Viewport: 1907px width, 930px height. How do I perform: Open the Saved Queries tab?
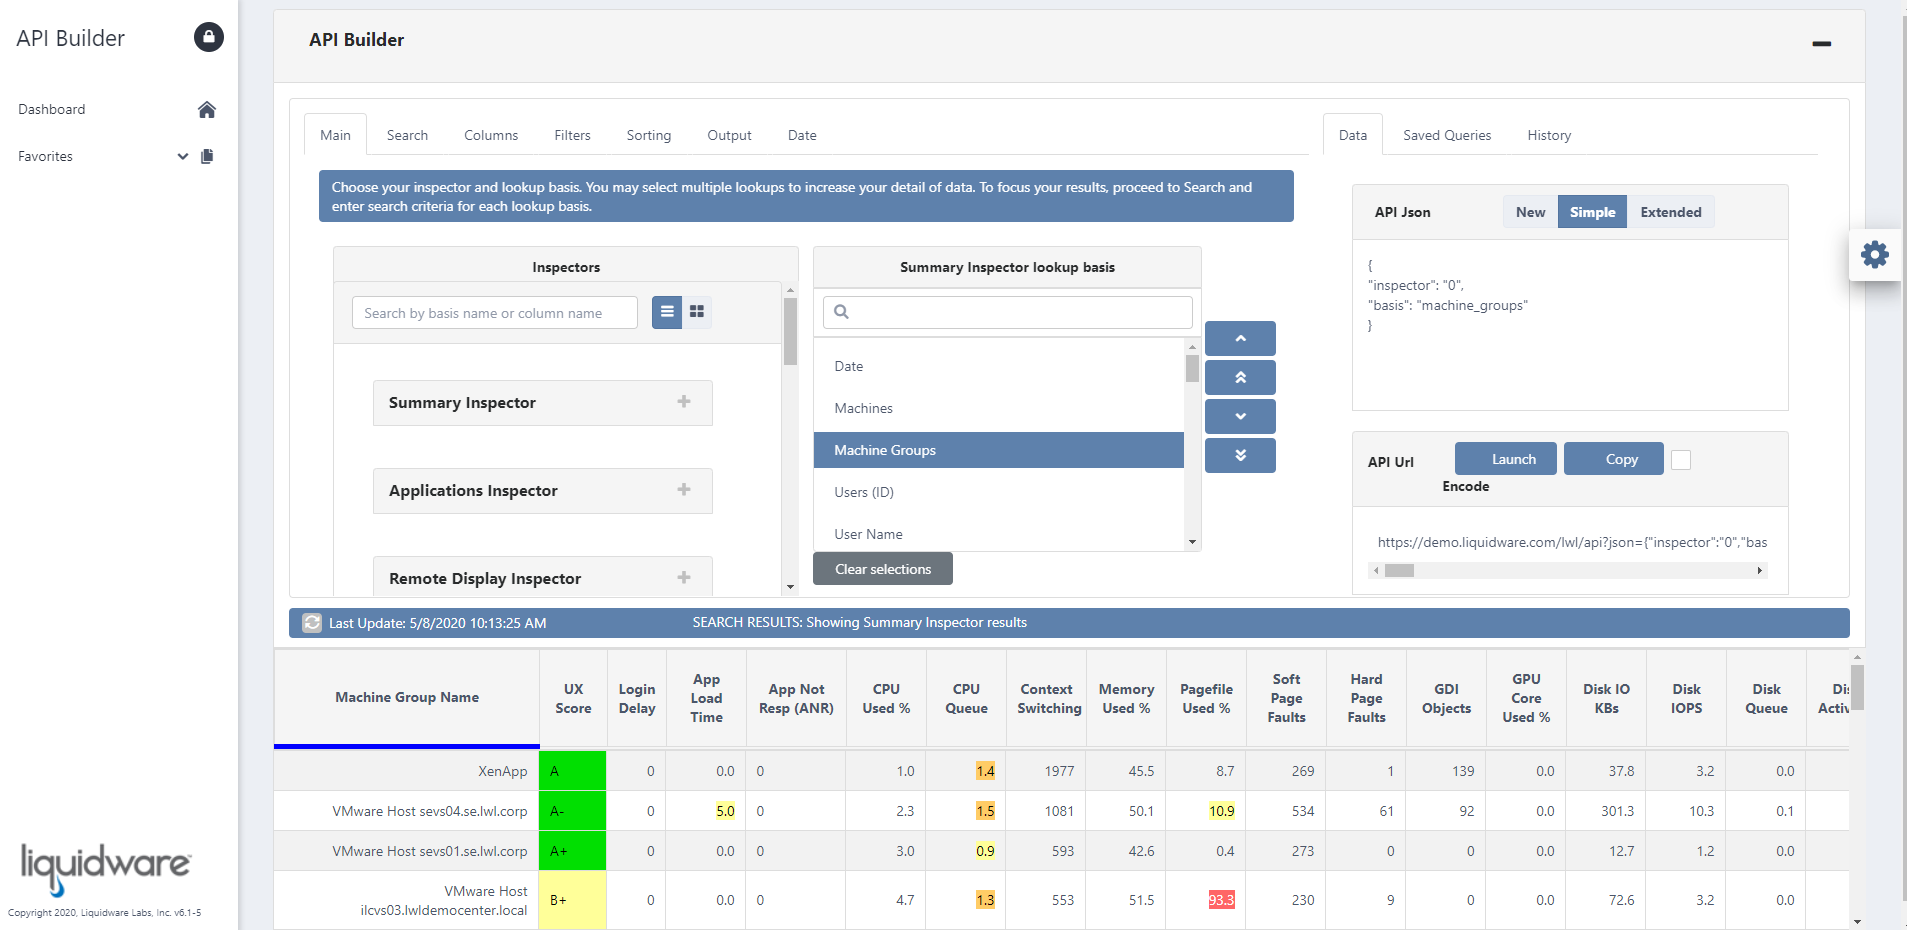[1447, 135]
